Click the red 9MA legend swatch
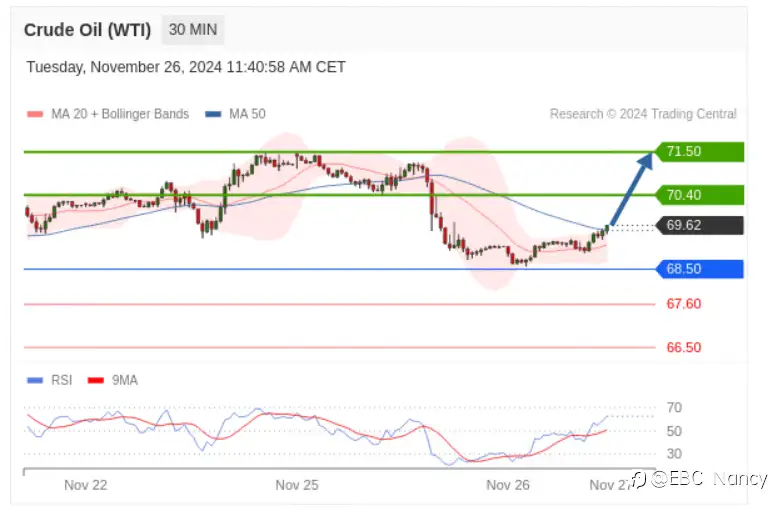 tap(96, 381)
